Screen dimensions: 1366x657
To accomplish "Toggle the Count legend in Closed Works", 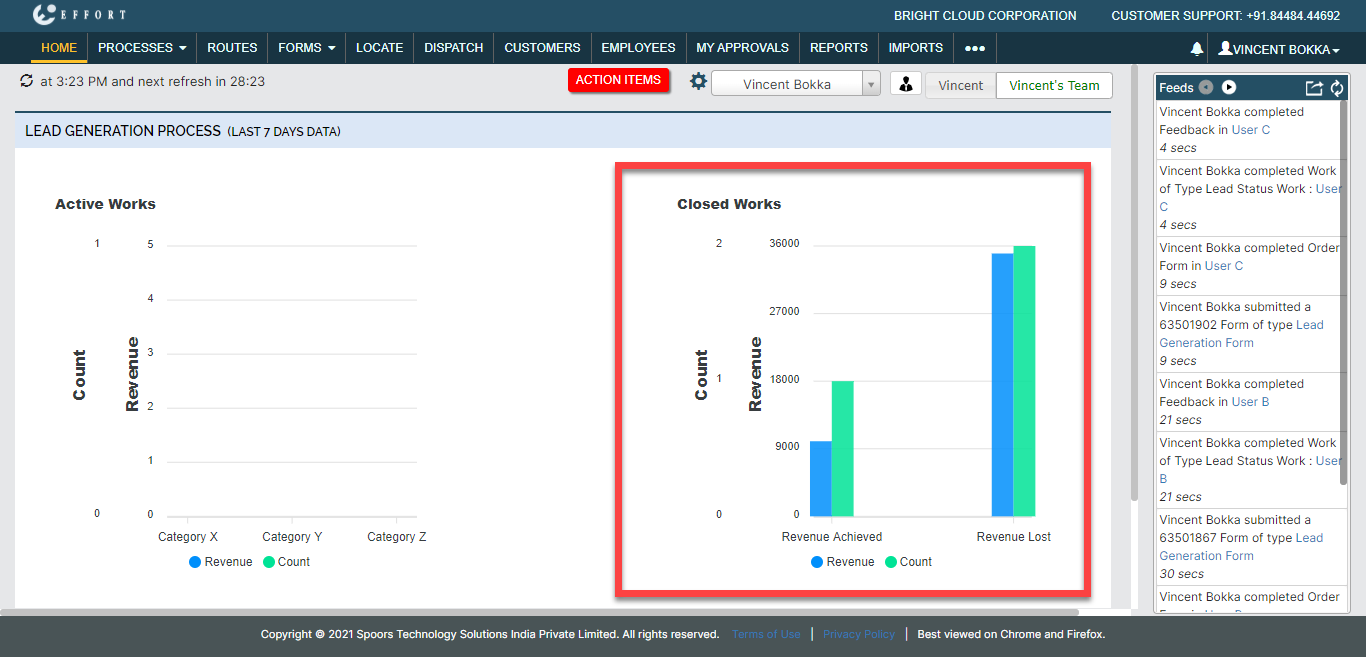I will (907, 562).
